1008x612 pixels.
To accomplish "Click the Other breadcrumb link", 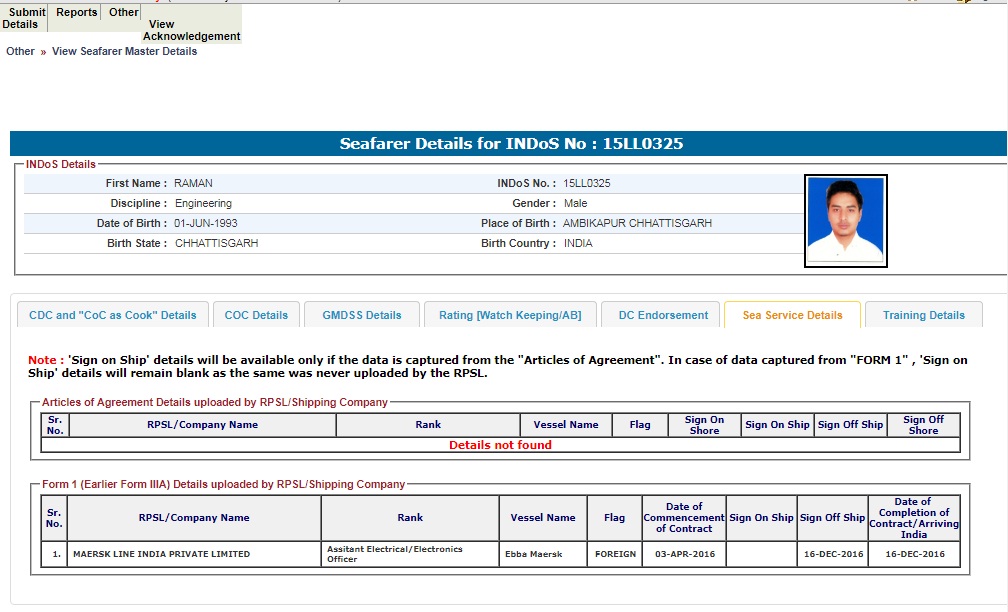I will 20,51.
